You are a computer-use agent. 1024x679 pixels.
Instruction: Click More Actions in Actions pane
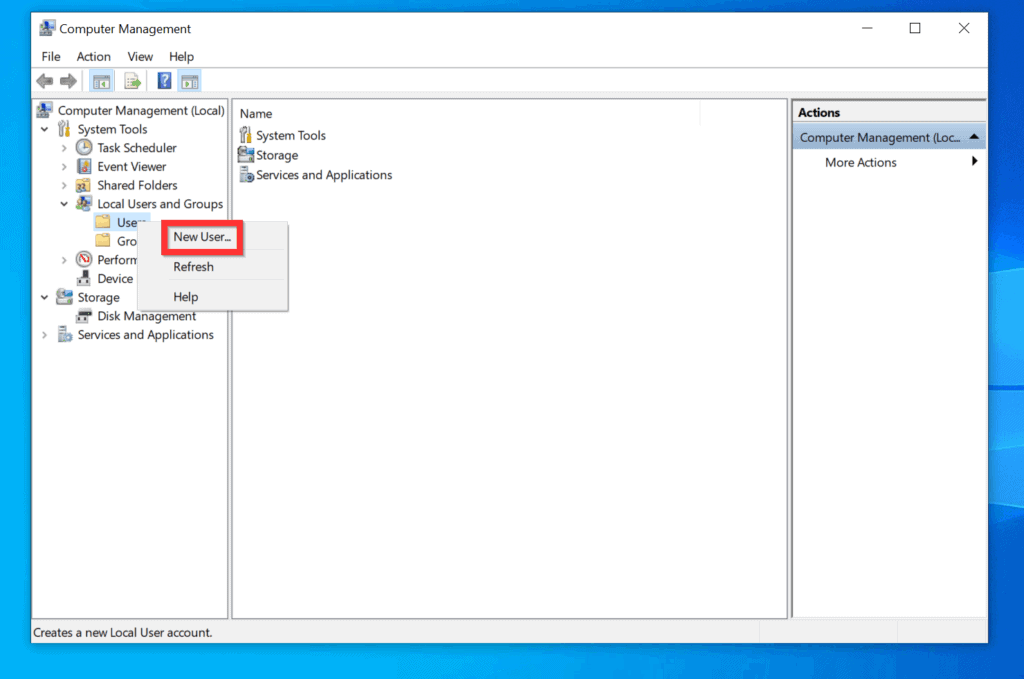click(x=860, y=162)
